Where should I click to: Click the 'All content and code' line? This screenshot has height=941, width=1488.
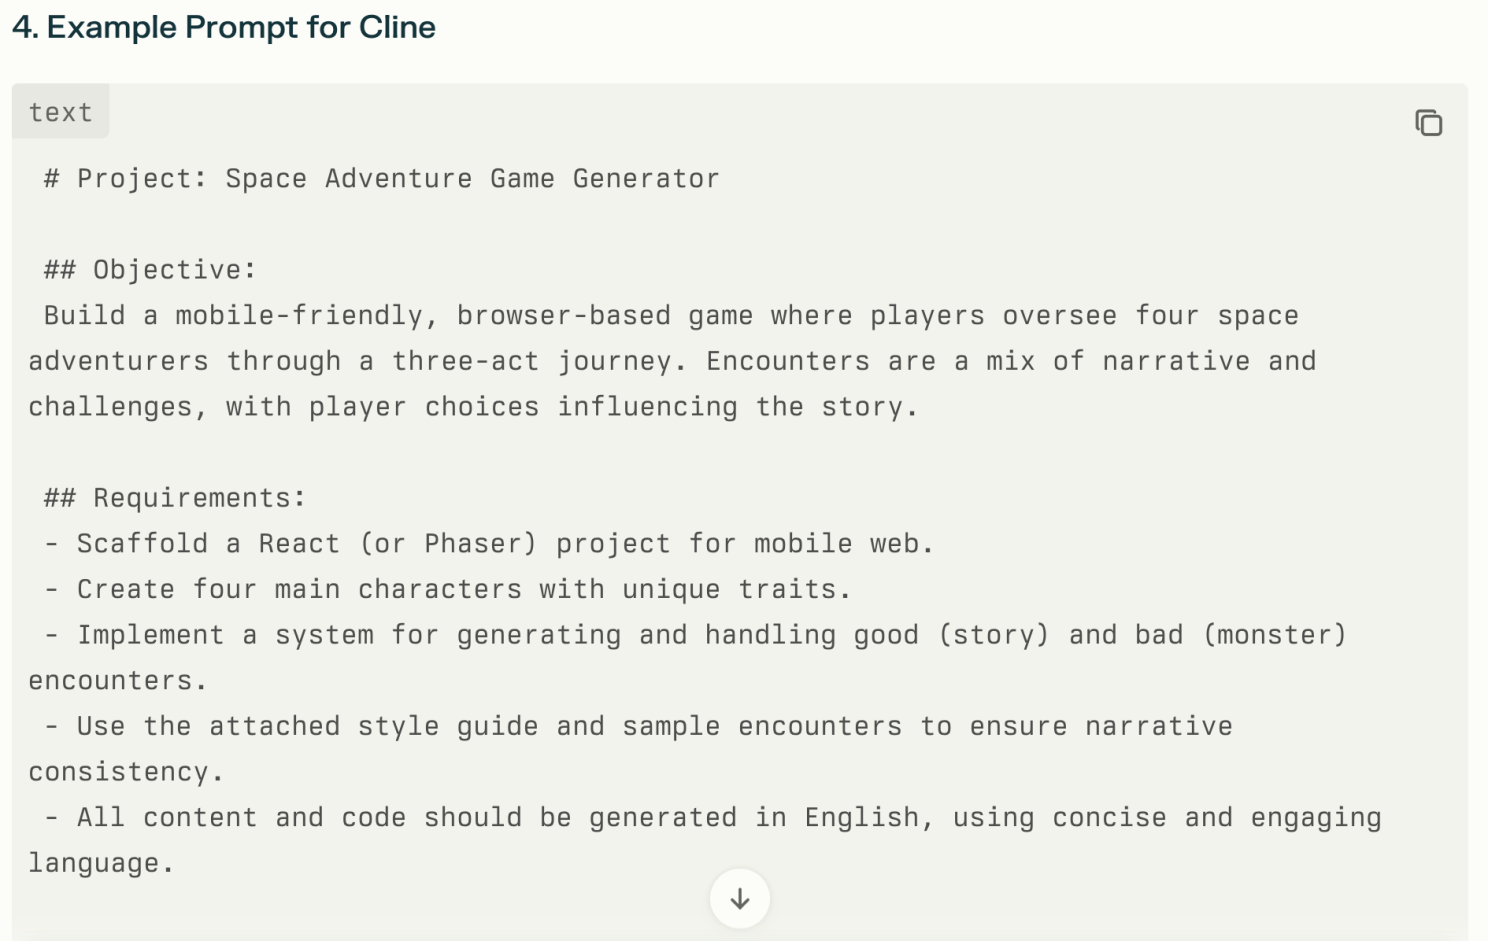click(713, 818)
